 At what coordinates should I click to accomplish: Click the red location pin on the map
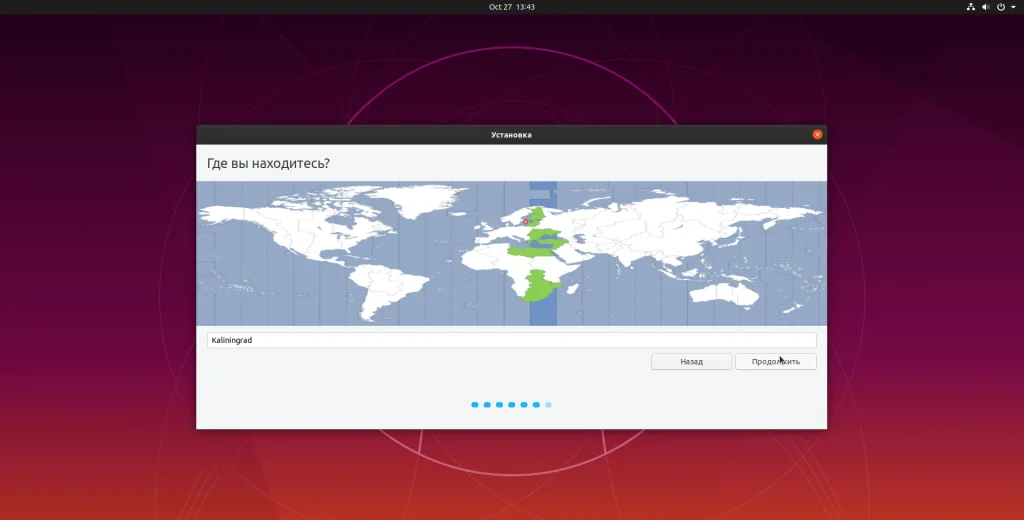point(525,222)
